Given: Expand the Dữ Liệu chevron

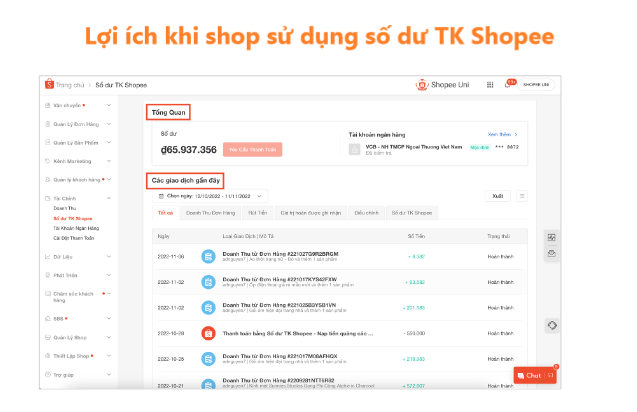Looking at the screenshot, I should tap(109, 257).
